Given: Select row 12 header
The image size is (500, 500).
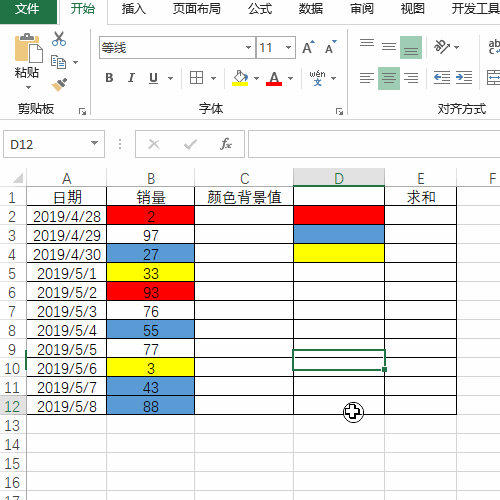Looking at the screenshot, I should pyautogui.click(x=13, y=406).
